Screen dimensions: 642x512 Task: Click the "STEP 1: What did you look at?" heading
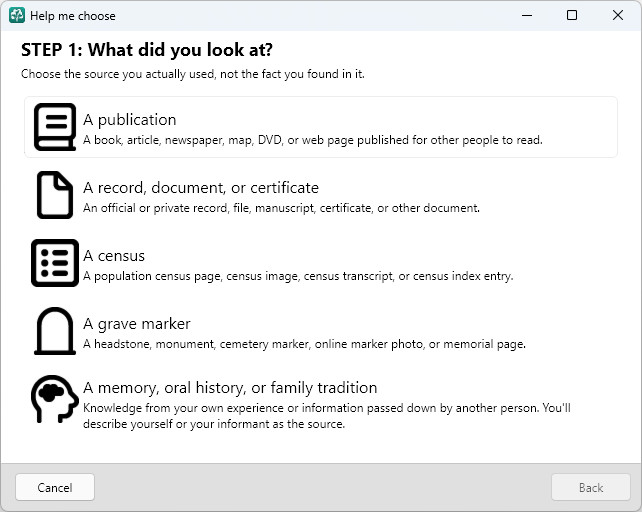pyautogui.click(x=147, y=50)
